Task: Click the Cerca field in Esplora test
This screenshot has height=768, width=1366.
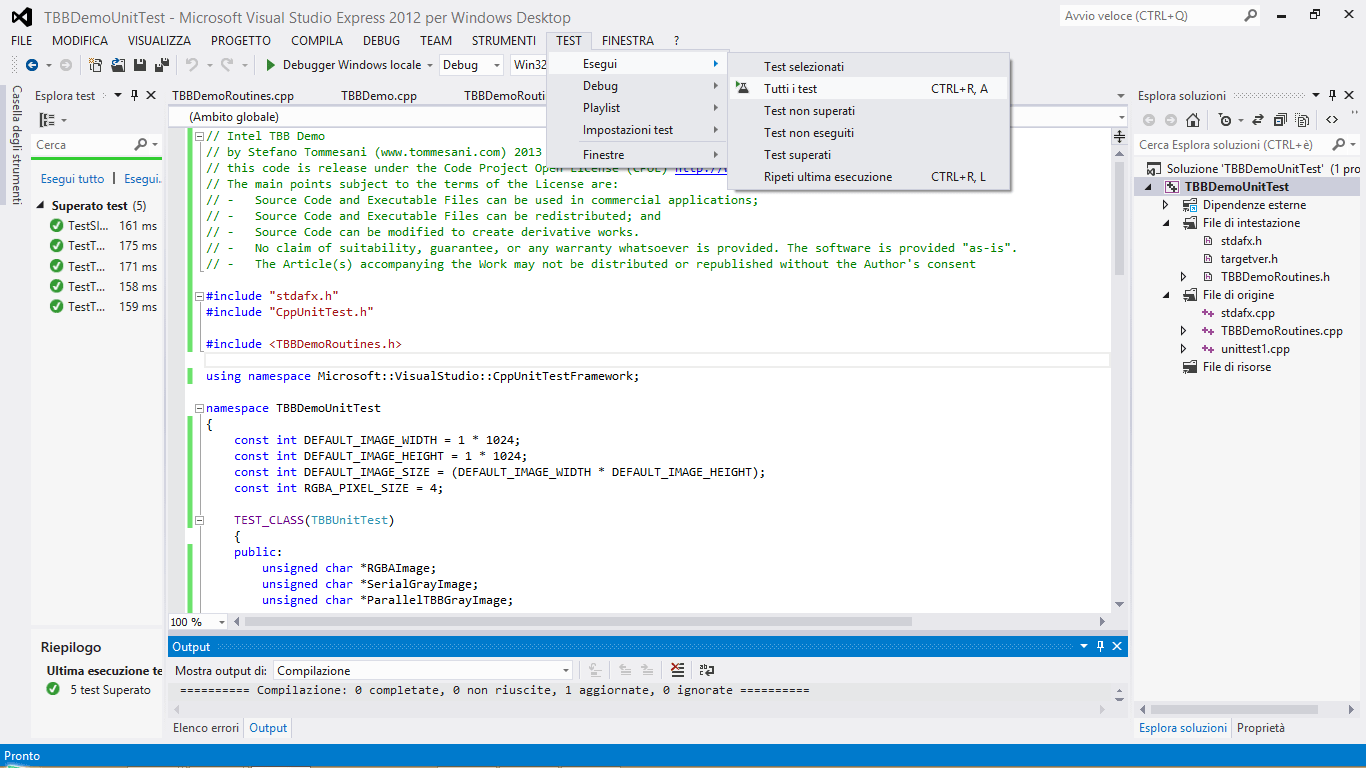Action: pyautogui.click(x=82, y=145)
